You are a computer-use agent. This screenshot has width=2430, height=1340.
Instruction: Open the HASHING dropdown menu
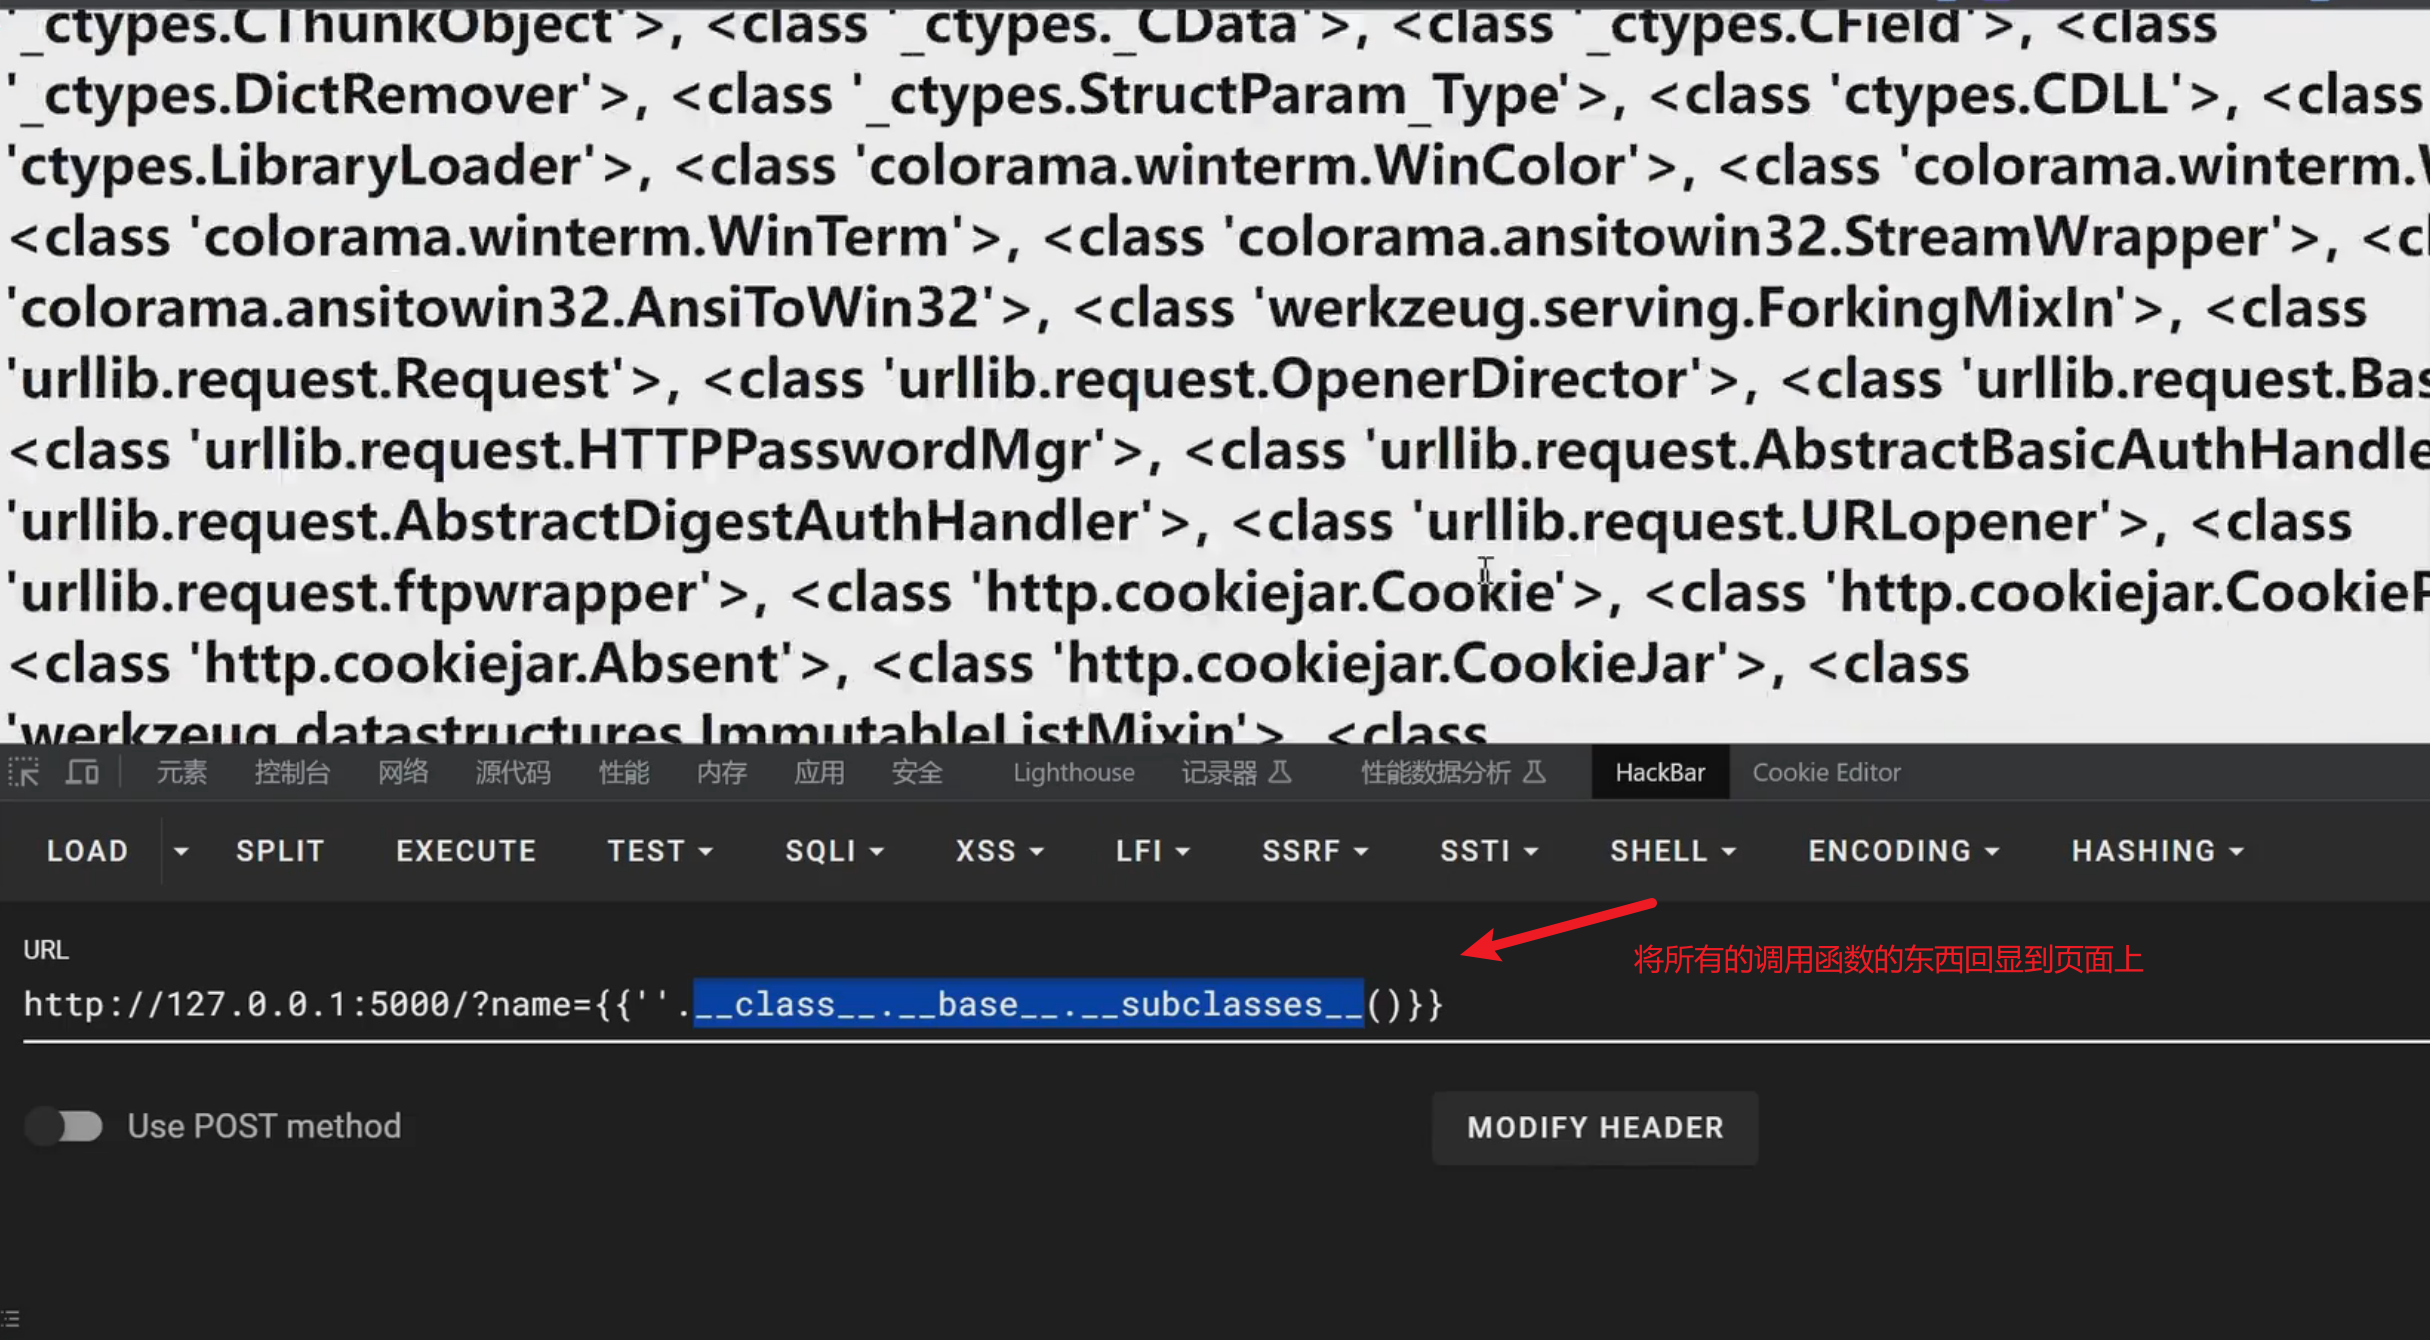pyautogui.click(x=2157, y=851)
